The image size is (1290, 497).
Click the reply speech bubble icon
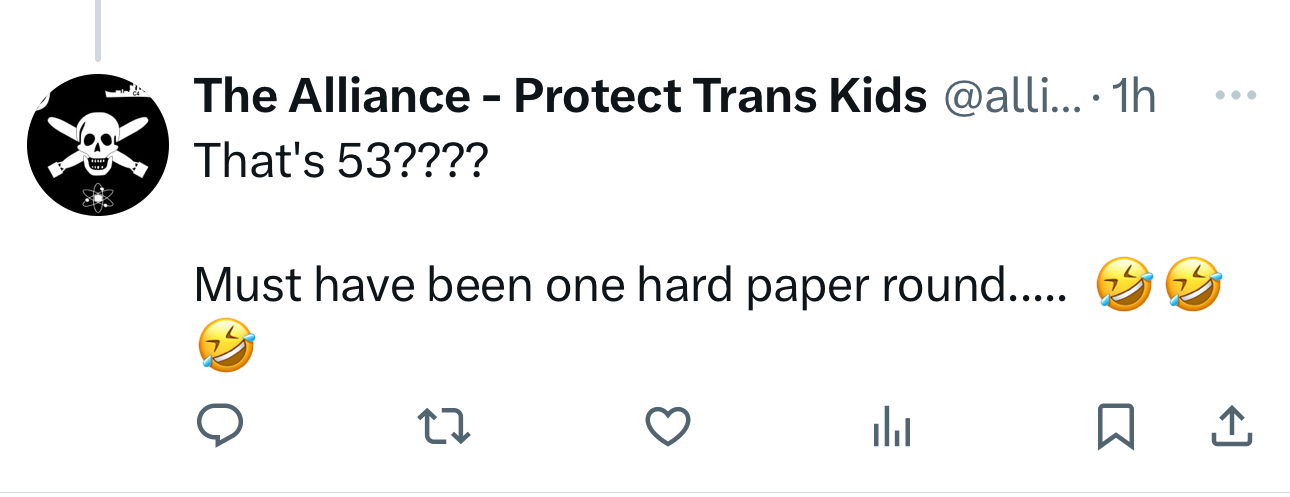tap(220, 428)
